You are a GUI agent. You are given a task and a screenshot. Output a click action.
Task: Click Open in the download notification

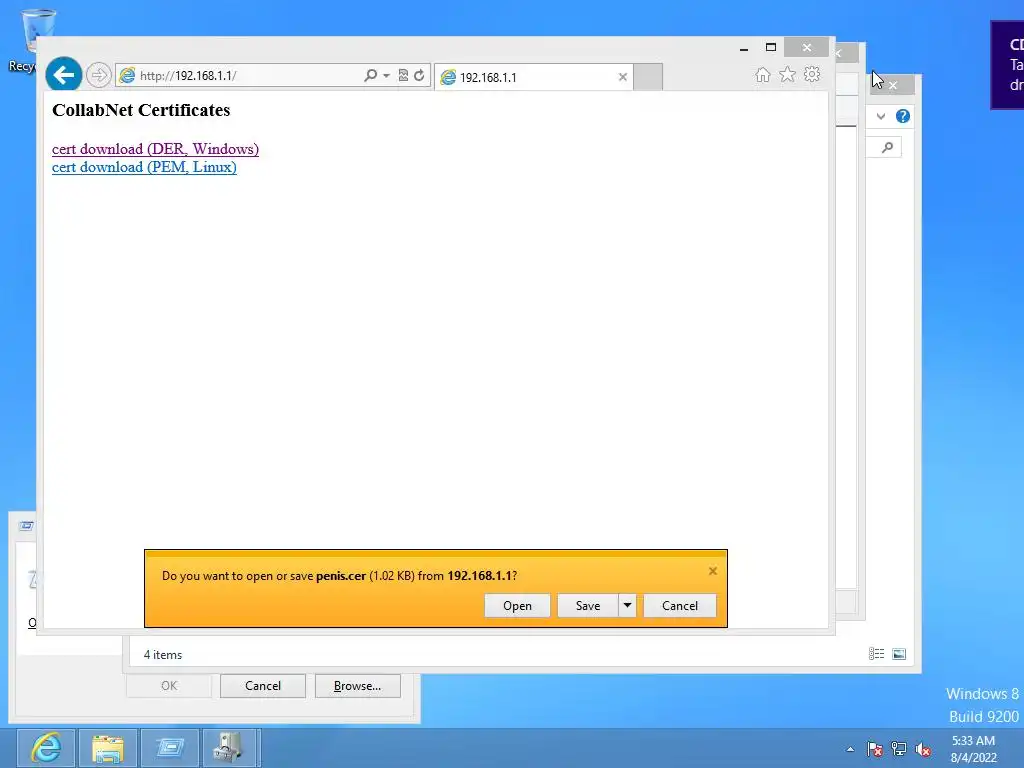click(517, 605)
